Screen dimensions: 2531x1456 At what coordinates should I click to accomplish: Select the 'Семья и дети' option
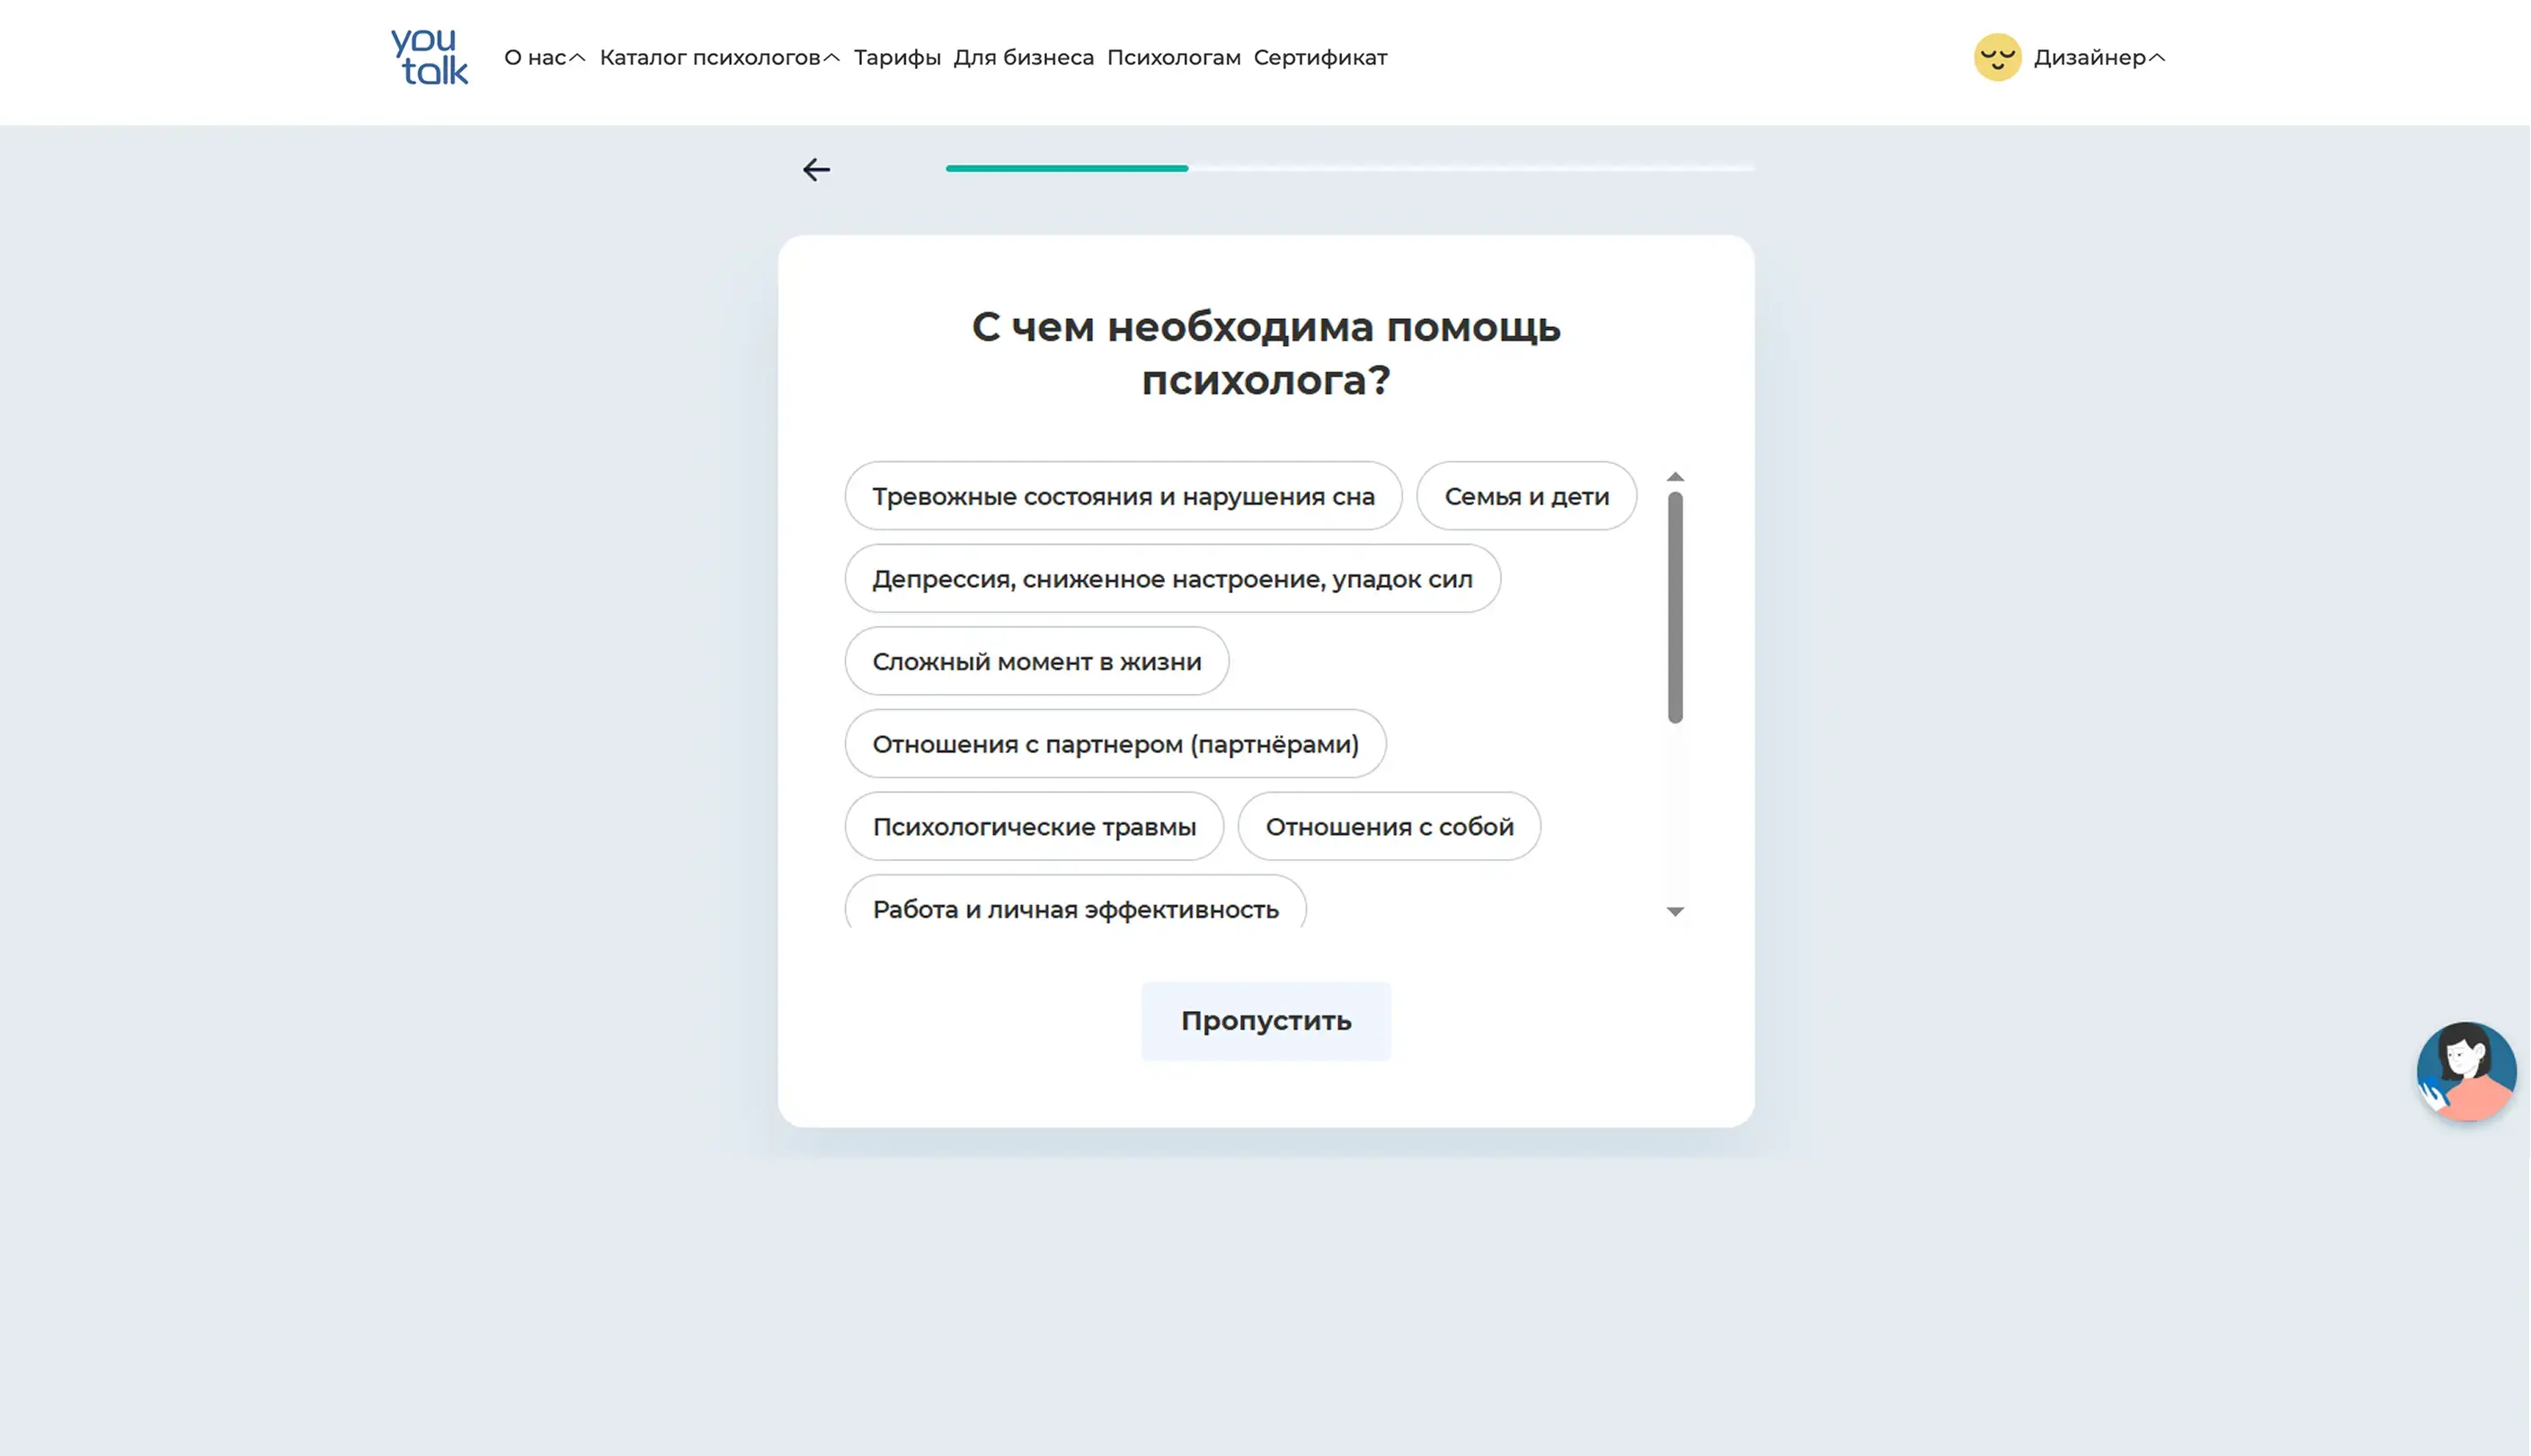[x=1526, y=496]
